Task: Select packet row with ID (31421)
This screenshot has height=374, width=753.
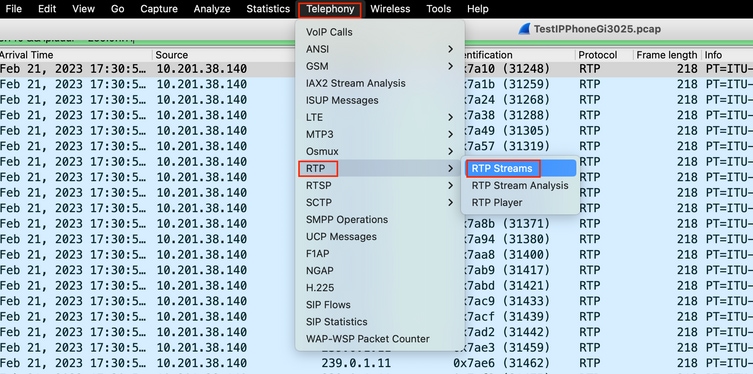Action: click(x=376, y=286)
